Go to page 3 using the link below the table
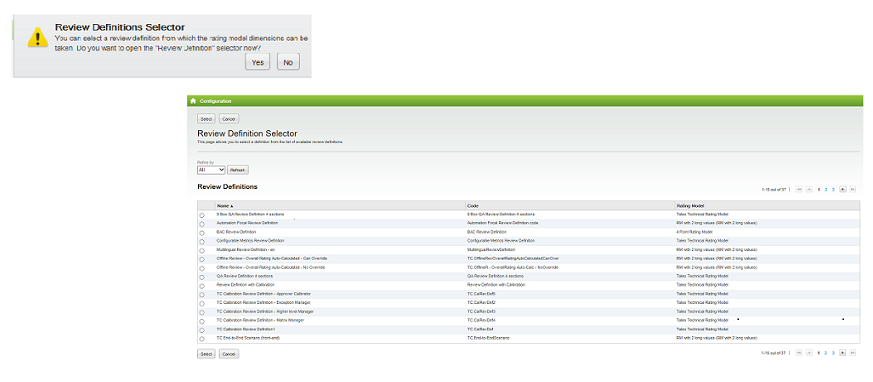 pos(833,352)
